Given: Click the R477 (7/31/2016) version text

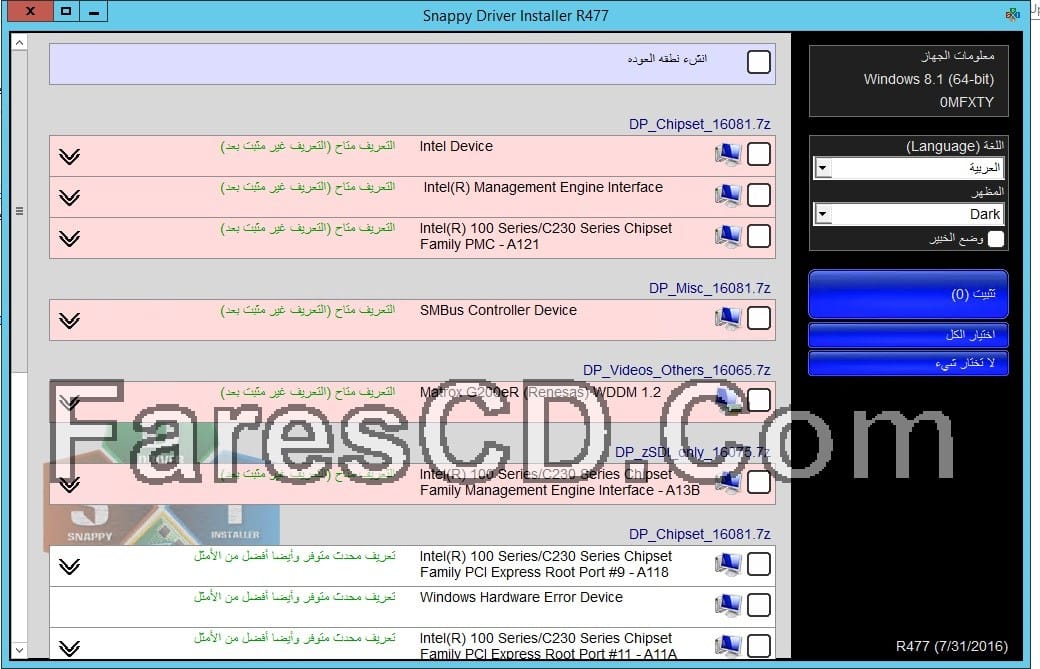Looking at the screenshot, I should click(x=952, y=646).
